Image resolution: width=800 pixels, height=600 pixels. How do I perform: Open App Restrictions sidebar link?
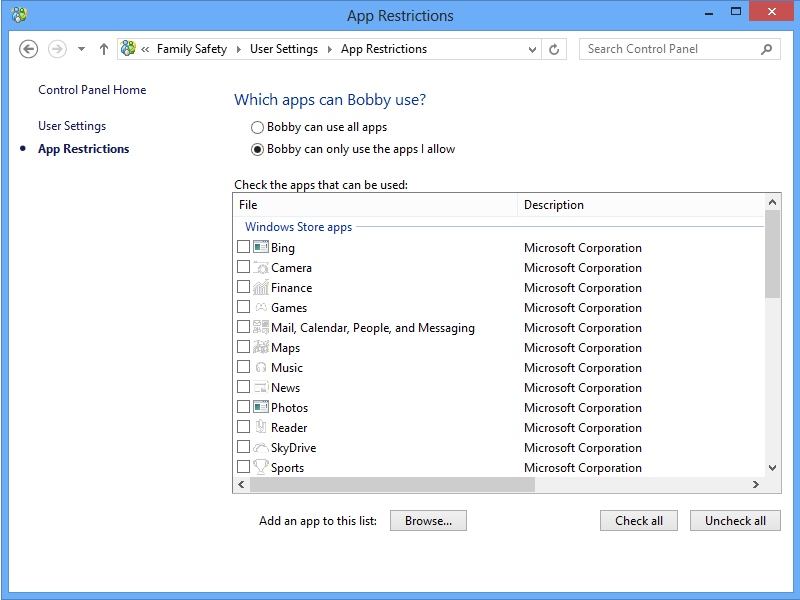84,149
